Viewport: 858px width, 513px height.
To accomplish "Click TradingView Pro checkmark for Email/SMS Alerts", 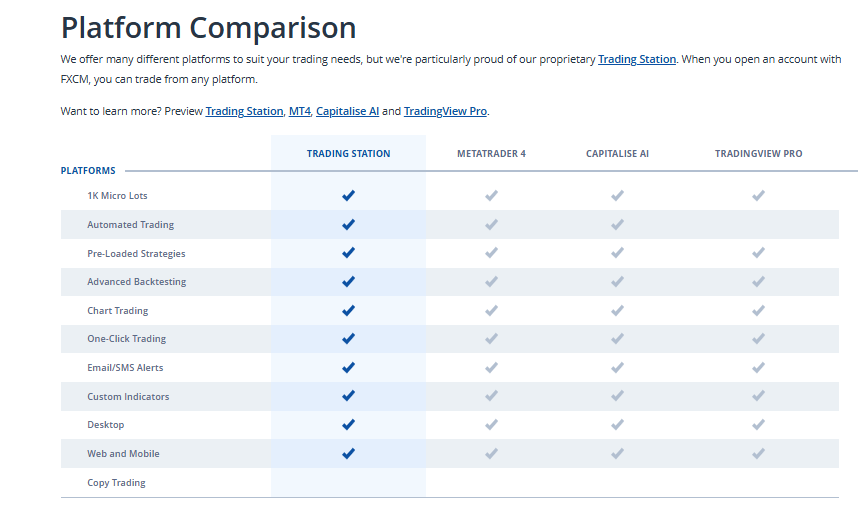I will [x=758, y=368].
